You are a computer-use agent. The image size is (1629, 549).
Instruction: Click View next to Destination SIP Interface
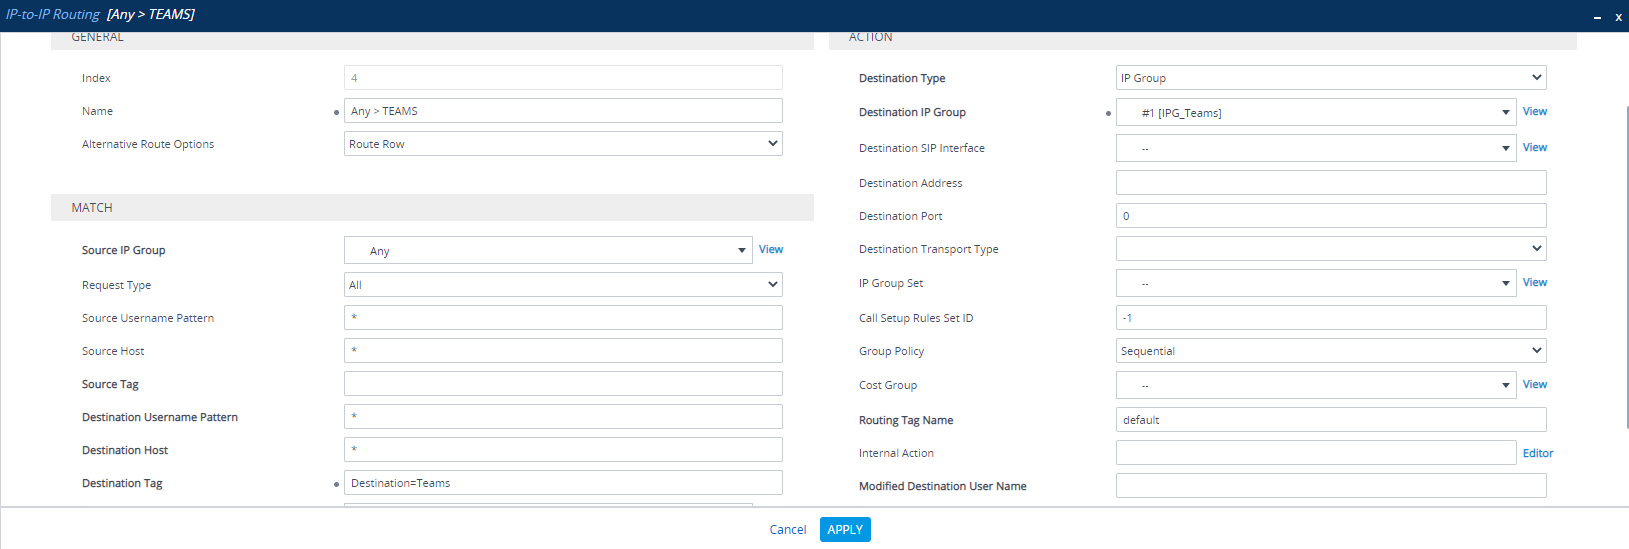click(1534, 148)
